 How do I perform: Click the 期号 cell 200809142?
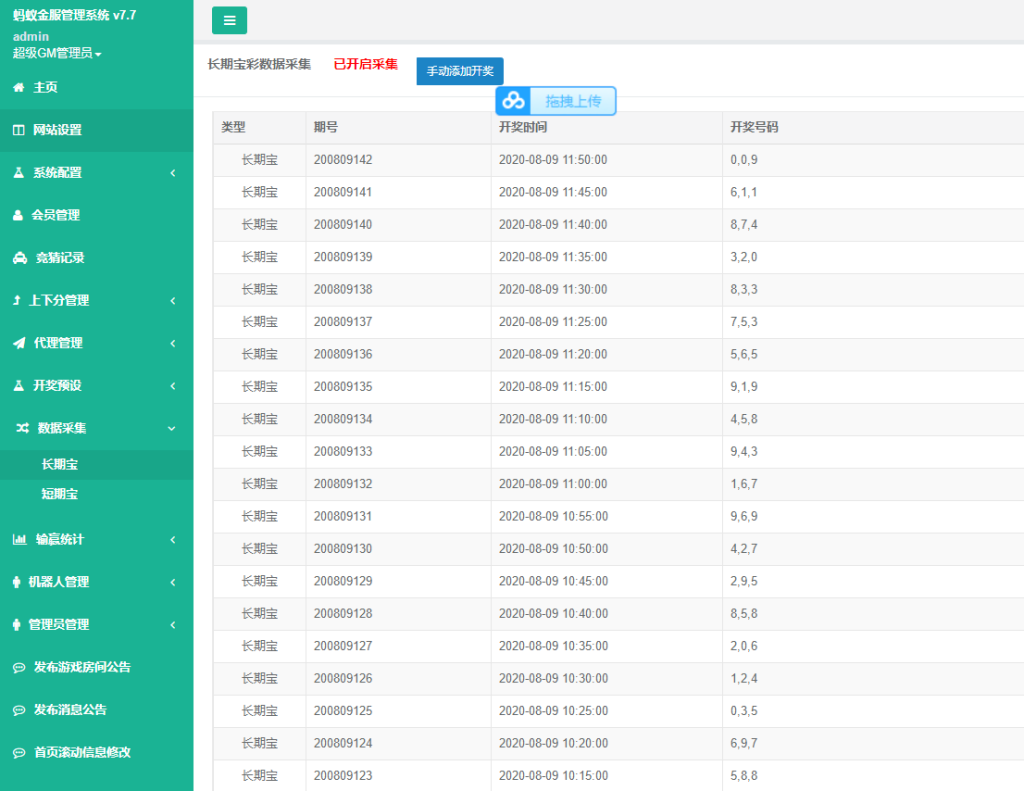[343, 160]
